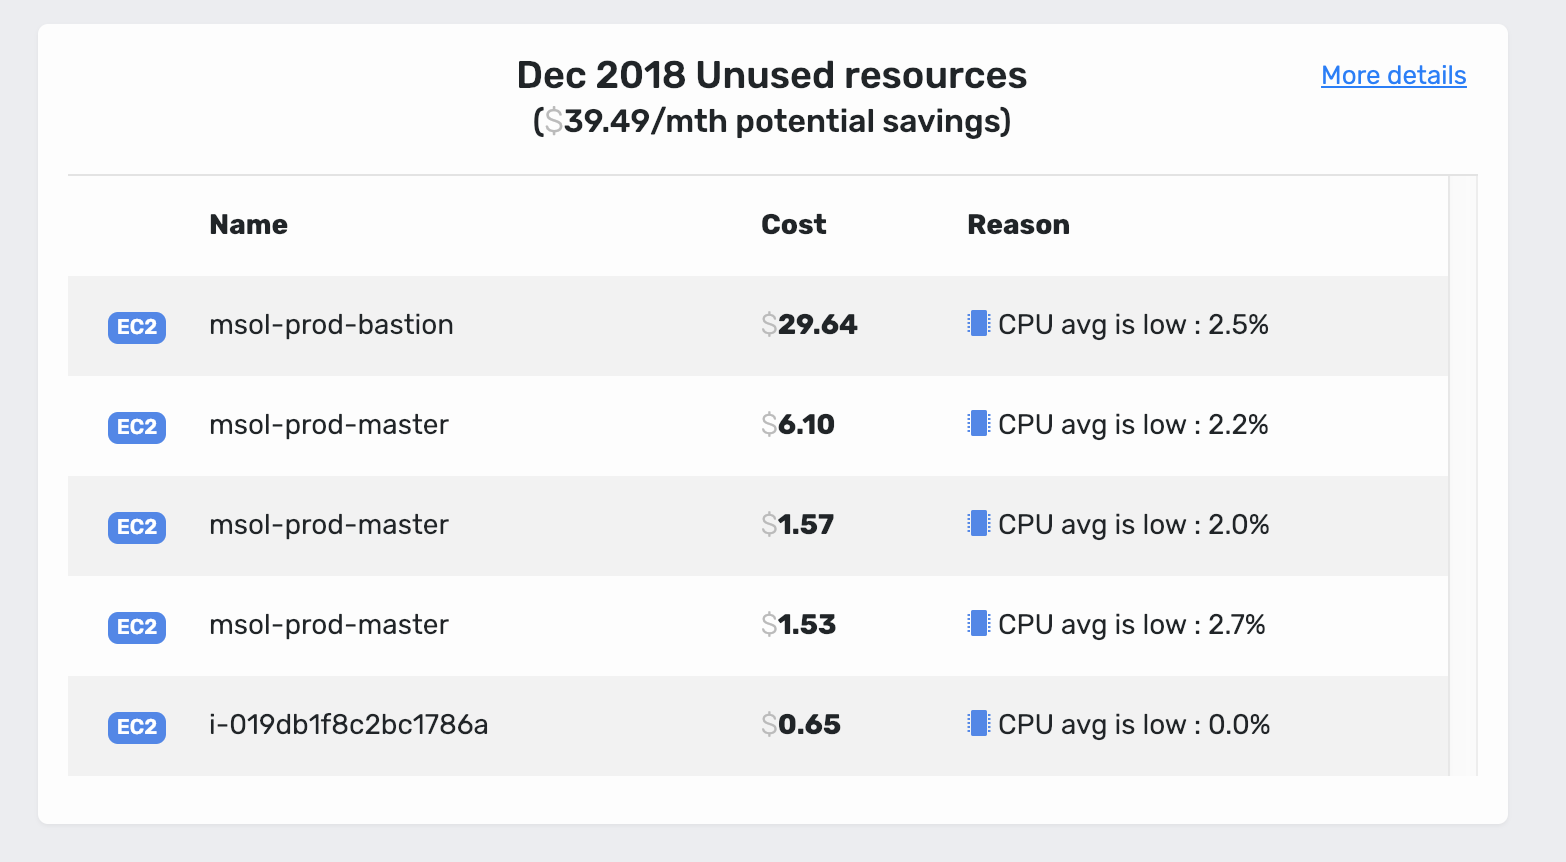Click the EC2 badge beside the $1.53 row

pyautogui.click(x=137, y=627)
